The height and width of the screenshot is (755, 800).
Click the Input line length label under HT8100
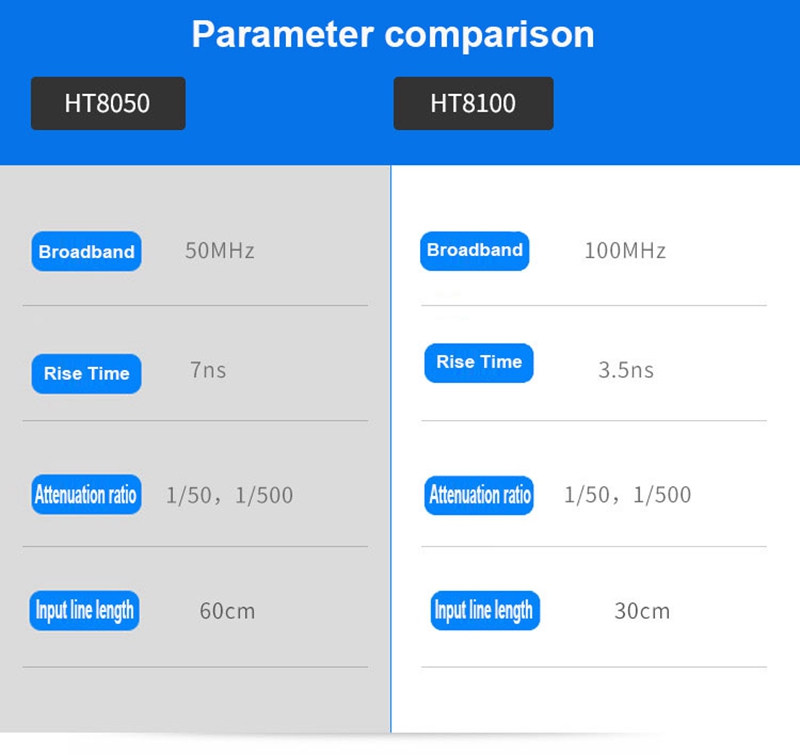click(485, 610)
